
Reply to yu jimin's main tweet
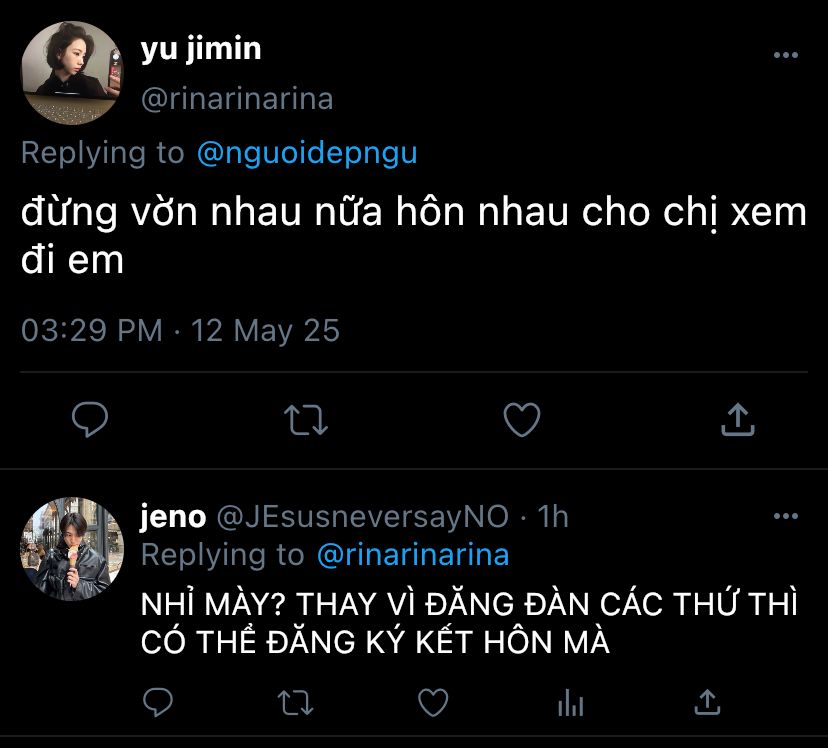point(90,420)
